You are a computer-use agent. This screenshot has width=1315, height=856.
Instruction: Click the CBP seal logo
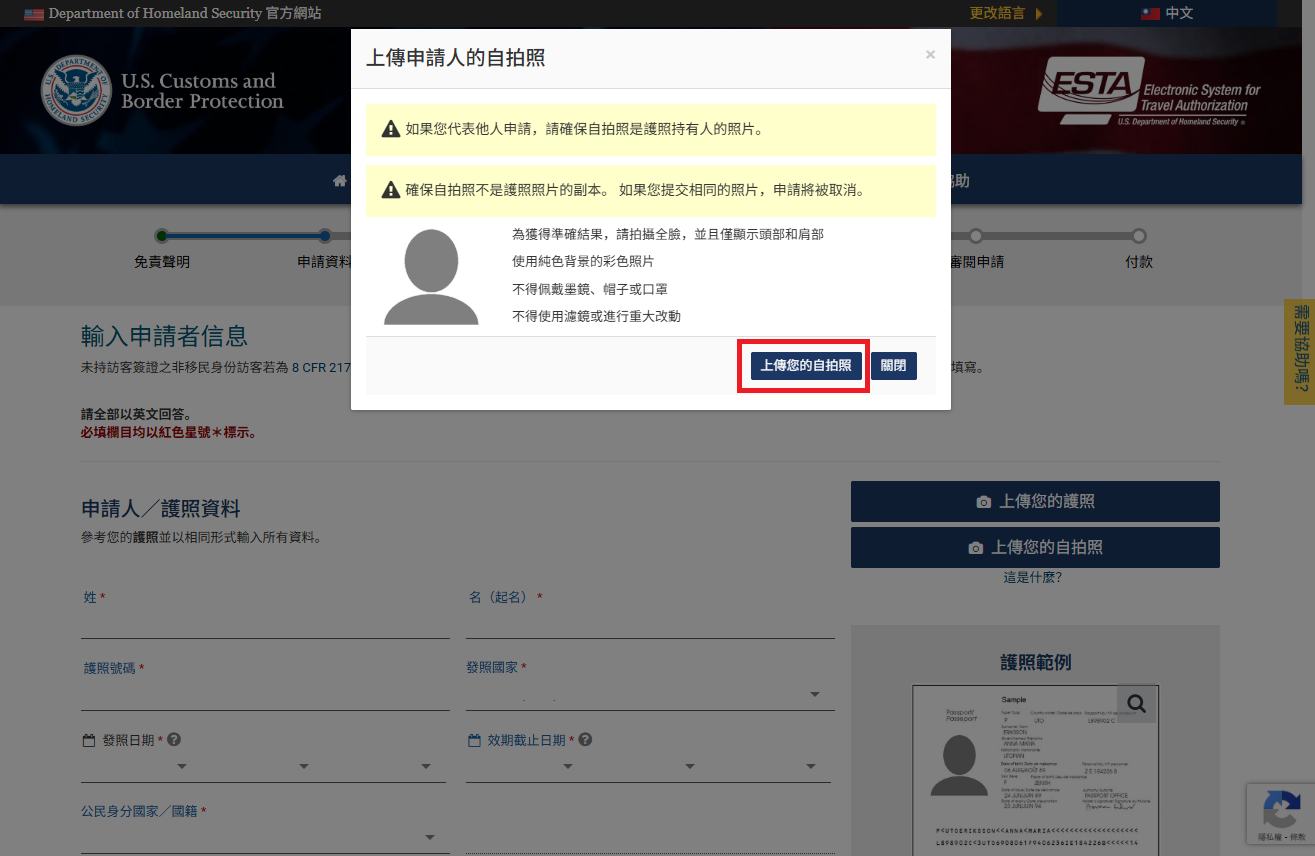tap(78, 89)
